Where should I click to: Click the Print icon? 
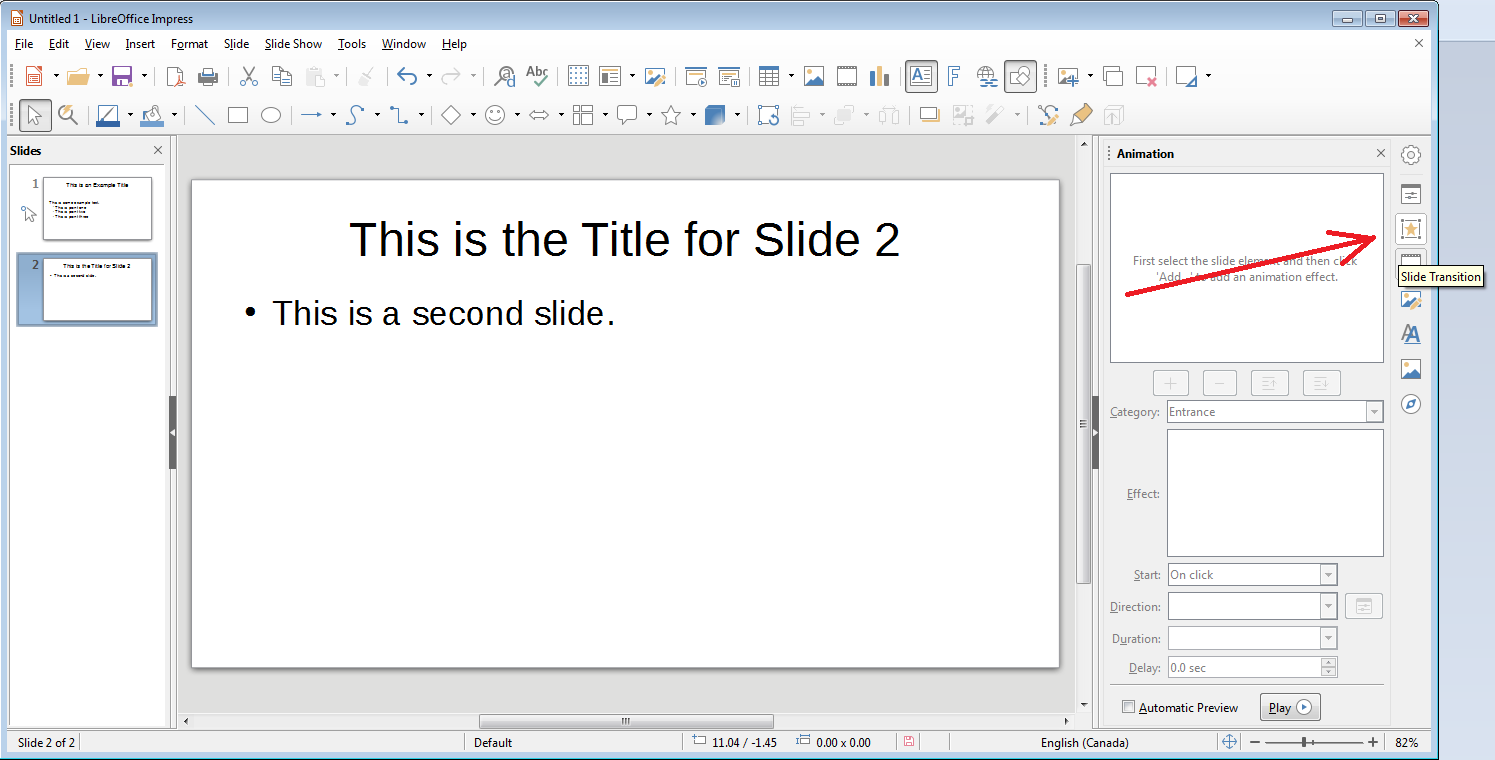point(207,76)
